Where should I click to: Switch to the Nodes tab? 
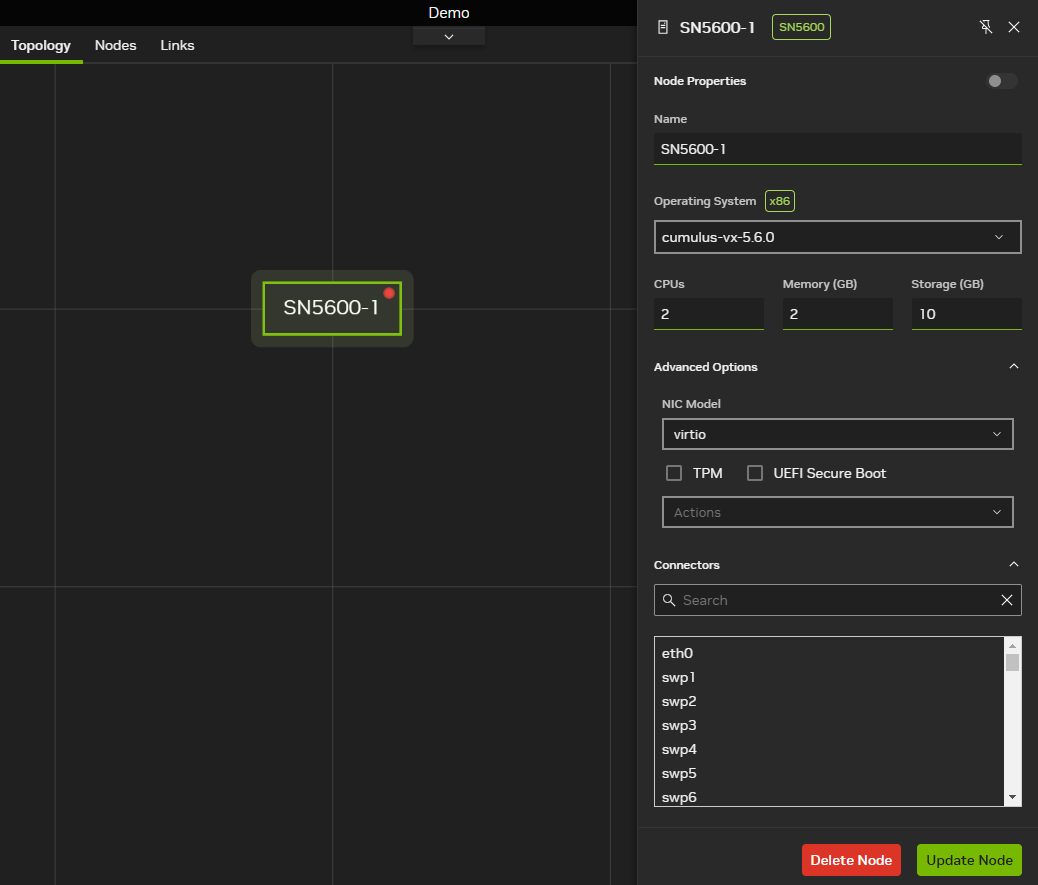[x=115, y=45]
